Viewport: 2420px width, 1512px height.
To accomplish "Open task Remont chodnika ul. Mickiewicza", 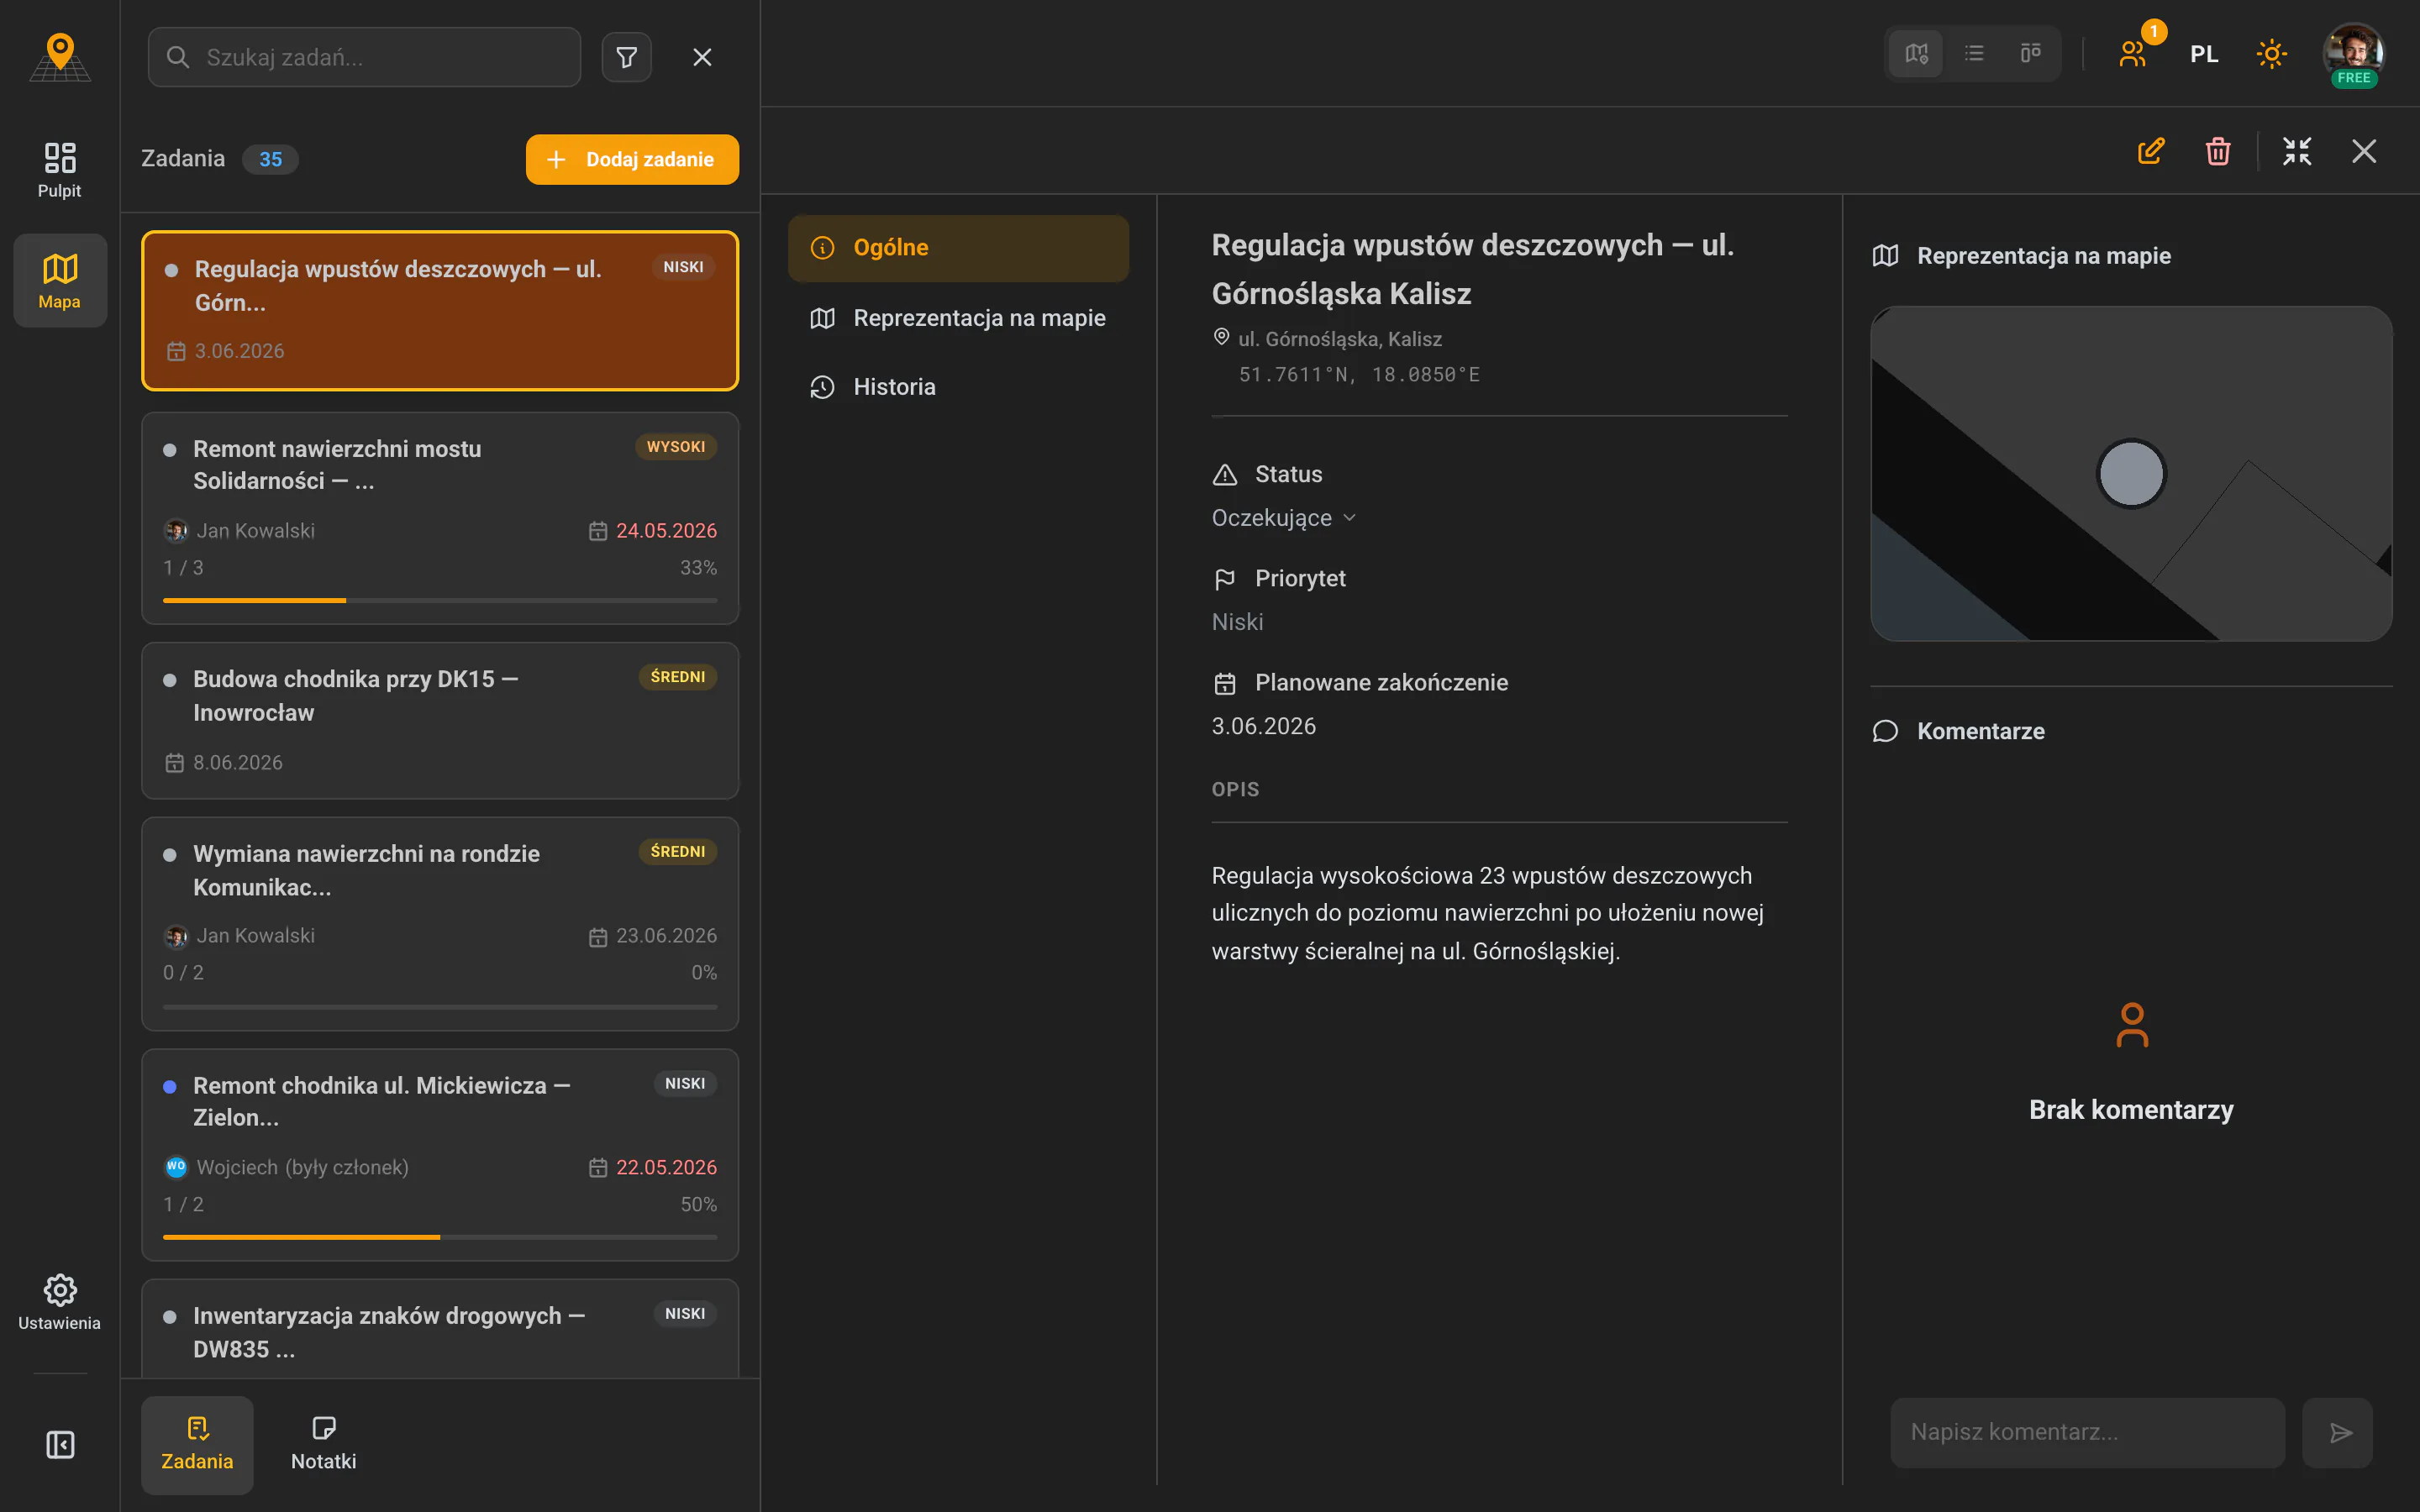I will pyautogui.click(x=440, y=1155).
